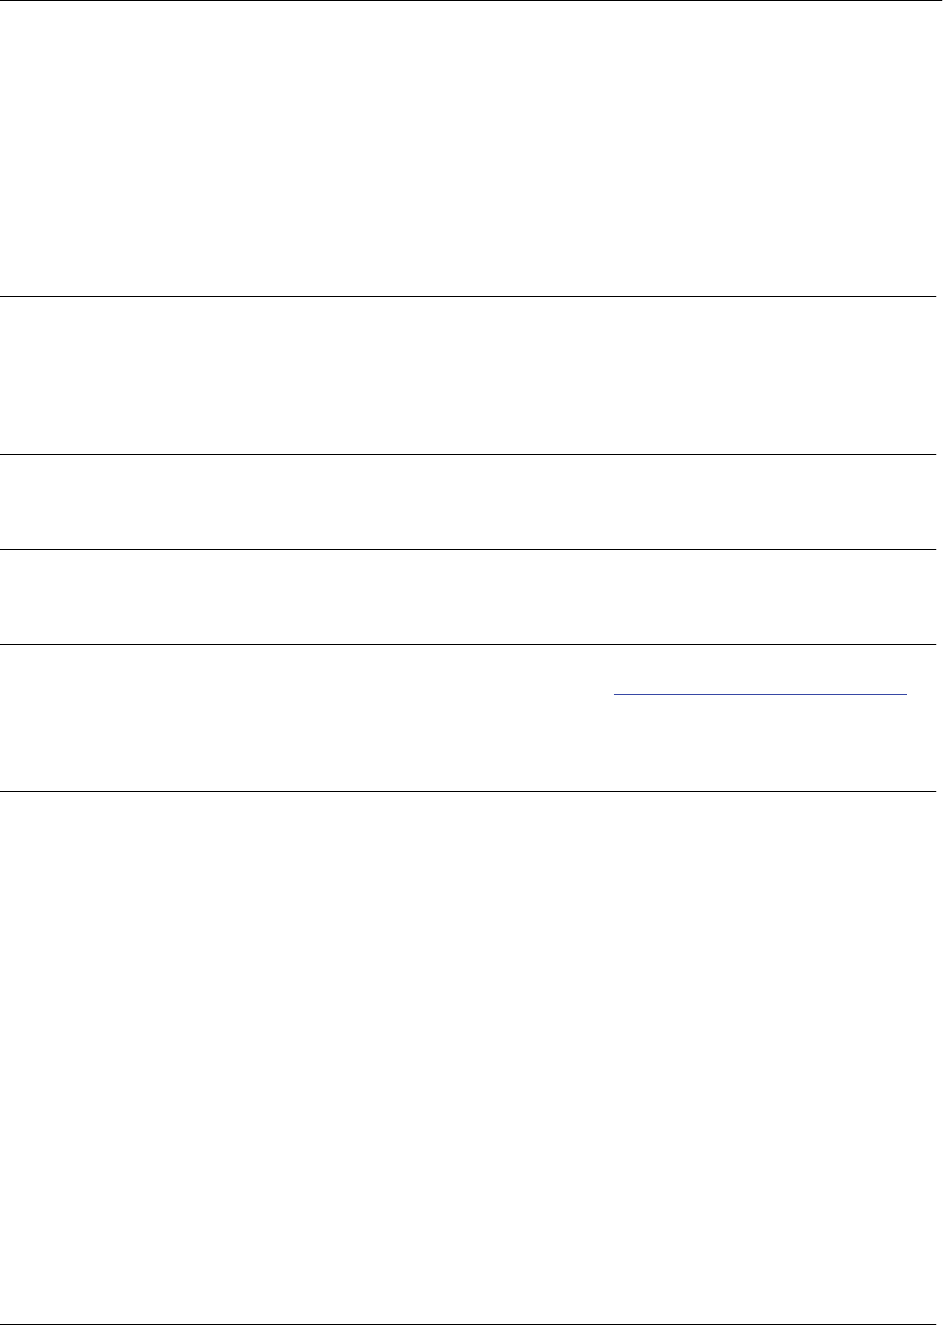The image size is (943, 1325).
Task: Click the right end of the blue underline
Action: (x=904, y=693)
